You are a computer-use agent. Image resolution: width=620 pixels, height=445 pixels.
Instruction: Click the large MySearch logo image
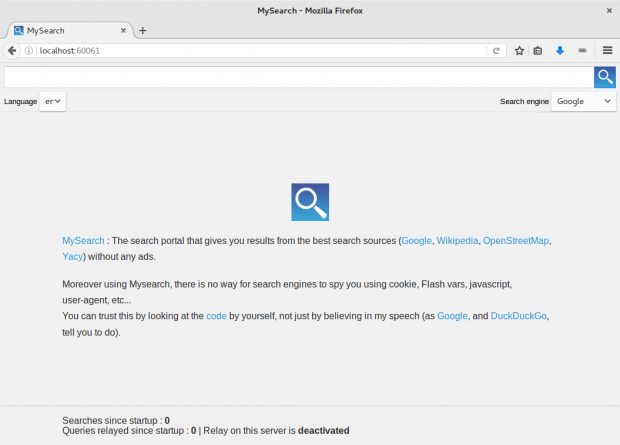coord(310,202)
